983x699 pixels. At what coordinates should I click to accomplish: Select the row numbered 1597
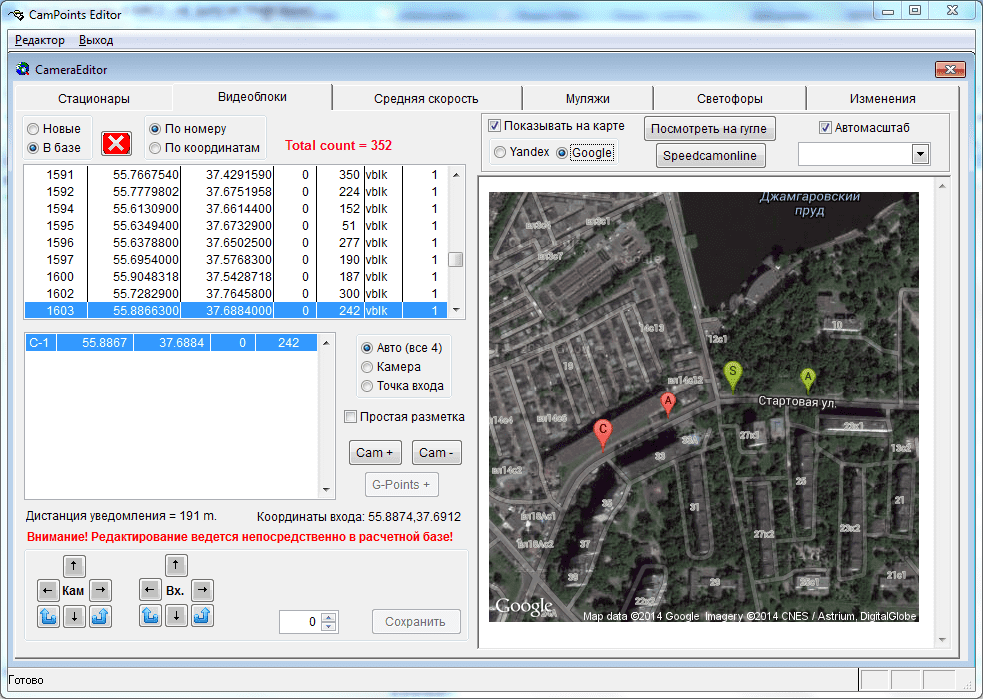pos(236,260)
